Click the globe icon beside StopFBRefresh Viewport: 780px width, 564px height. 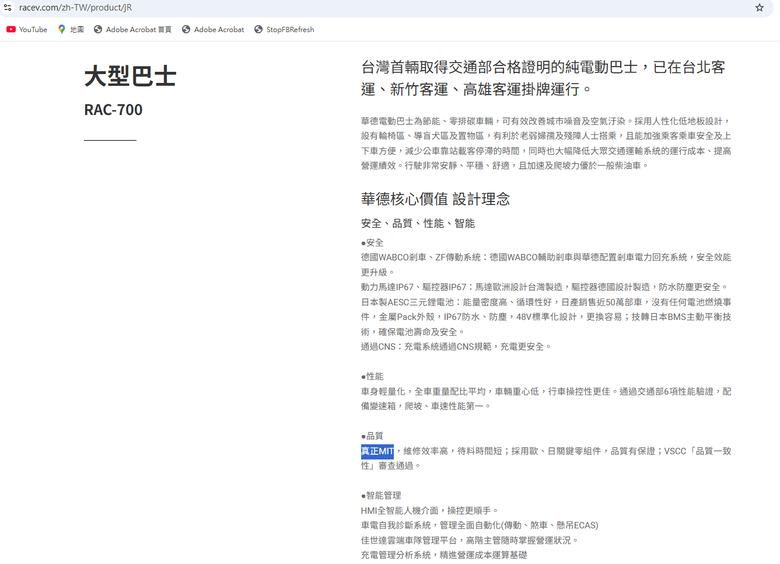258,30
